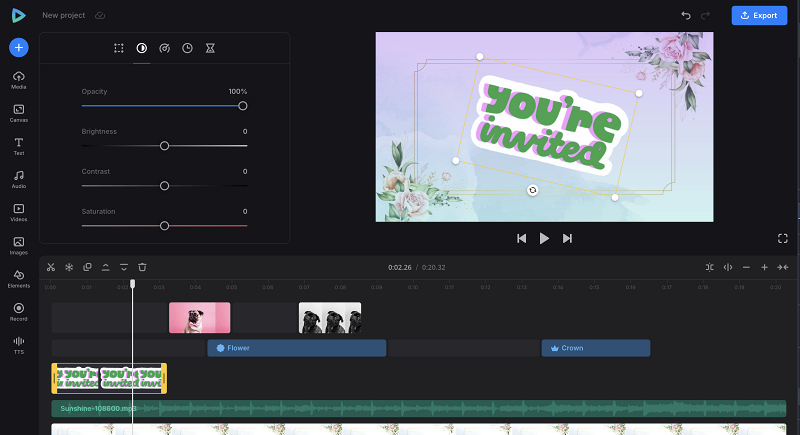Select the pink pug video clip
This screenshot has height=435, width=800.
tap(199, 318)
